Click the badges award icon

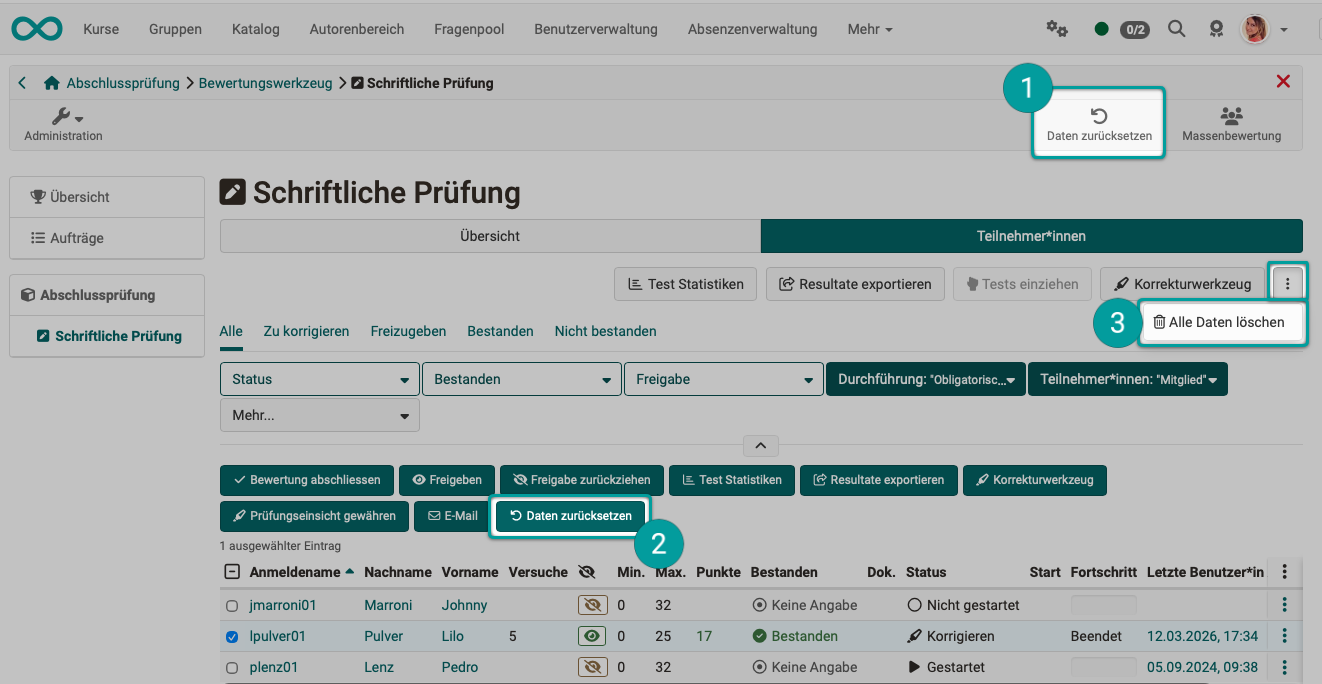pyautogui.click(x=1216, y=29)
